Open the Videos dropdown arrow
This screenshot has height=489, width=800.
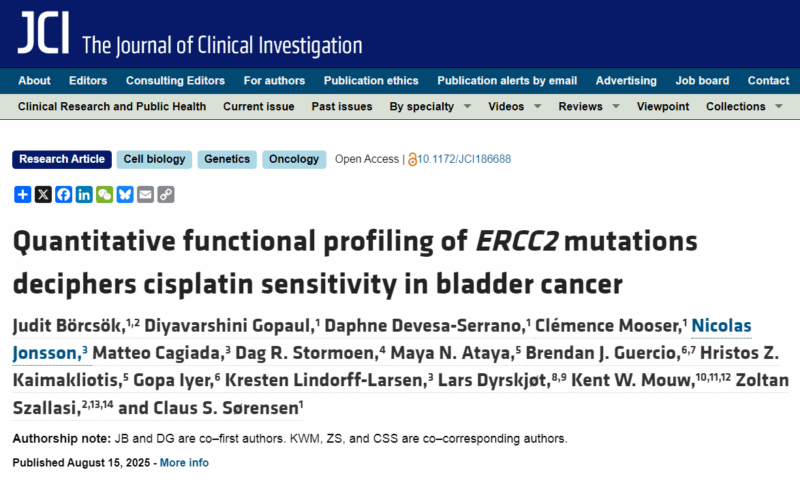tap(537, 107)
